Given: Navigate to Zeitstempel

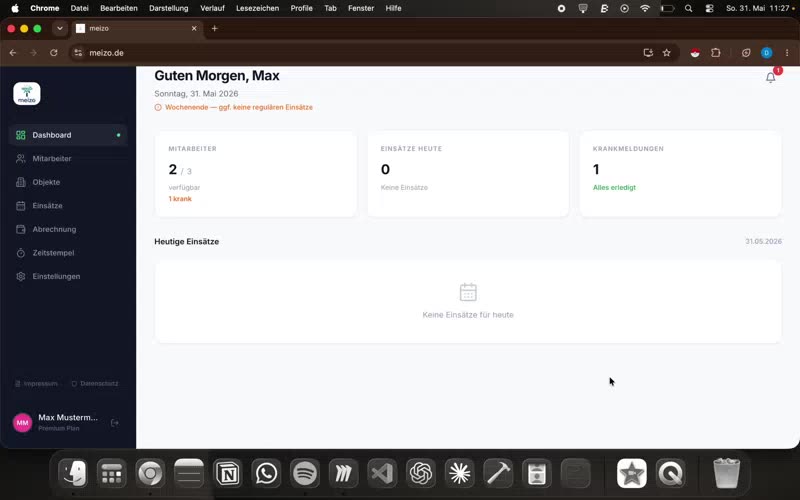Looking at the screenshot, I should [x=68, y=253].
